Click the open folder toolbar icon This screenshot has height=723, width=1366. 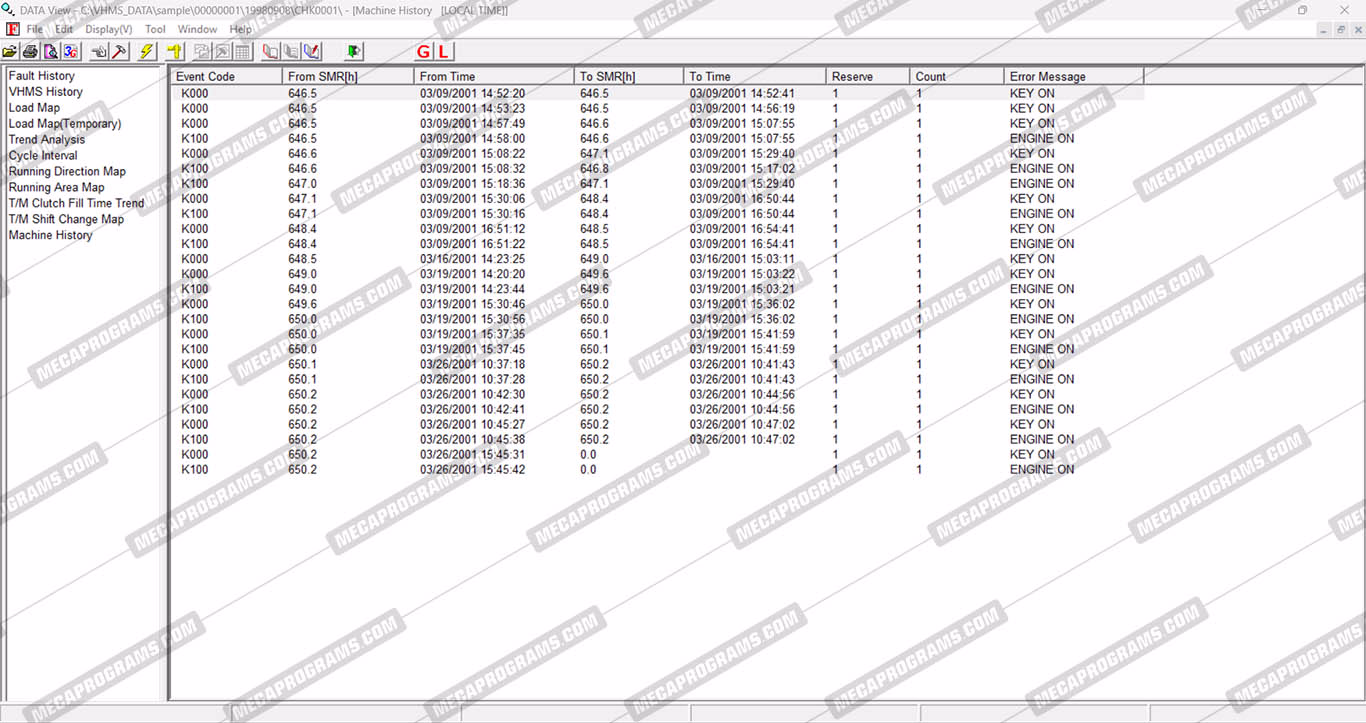(10, 51)
